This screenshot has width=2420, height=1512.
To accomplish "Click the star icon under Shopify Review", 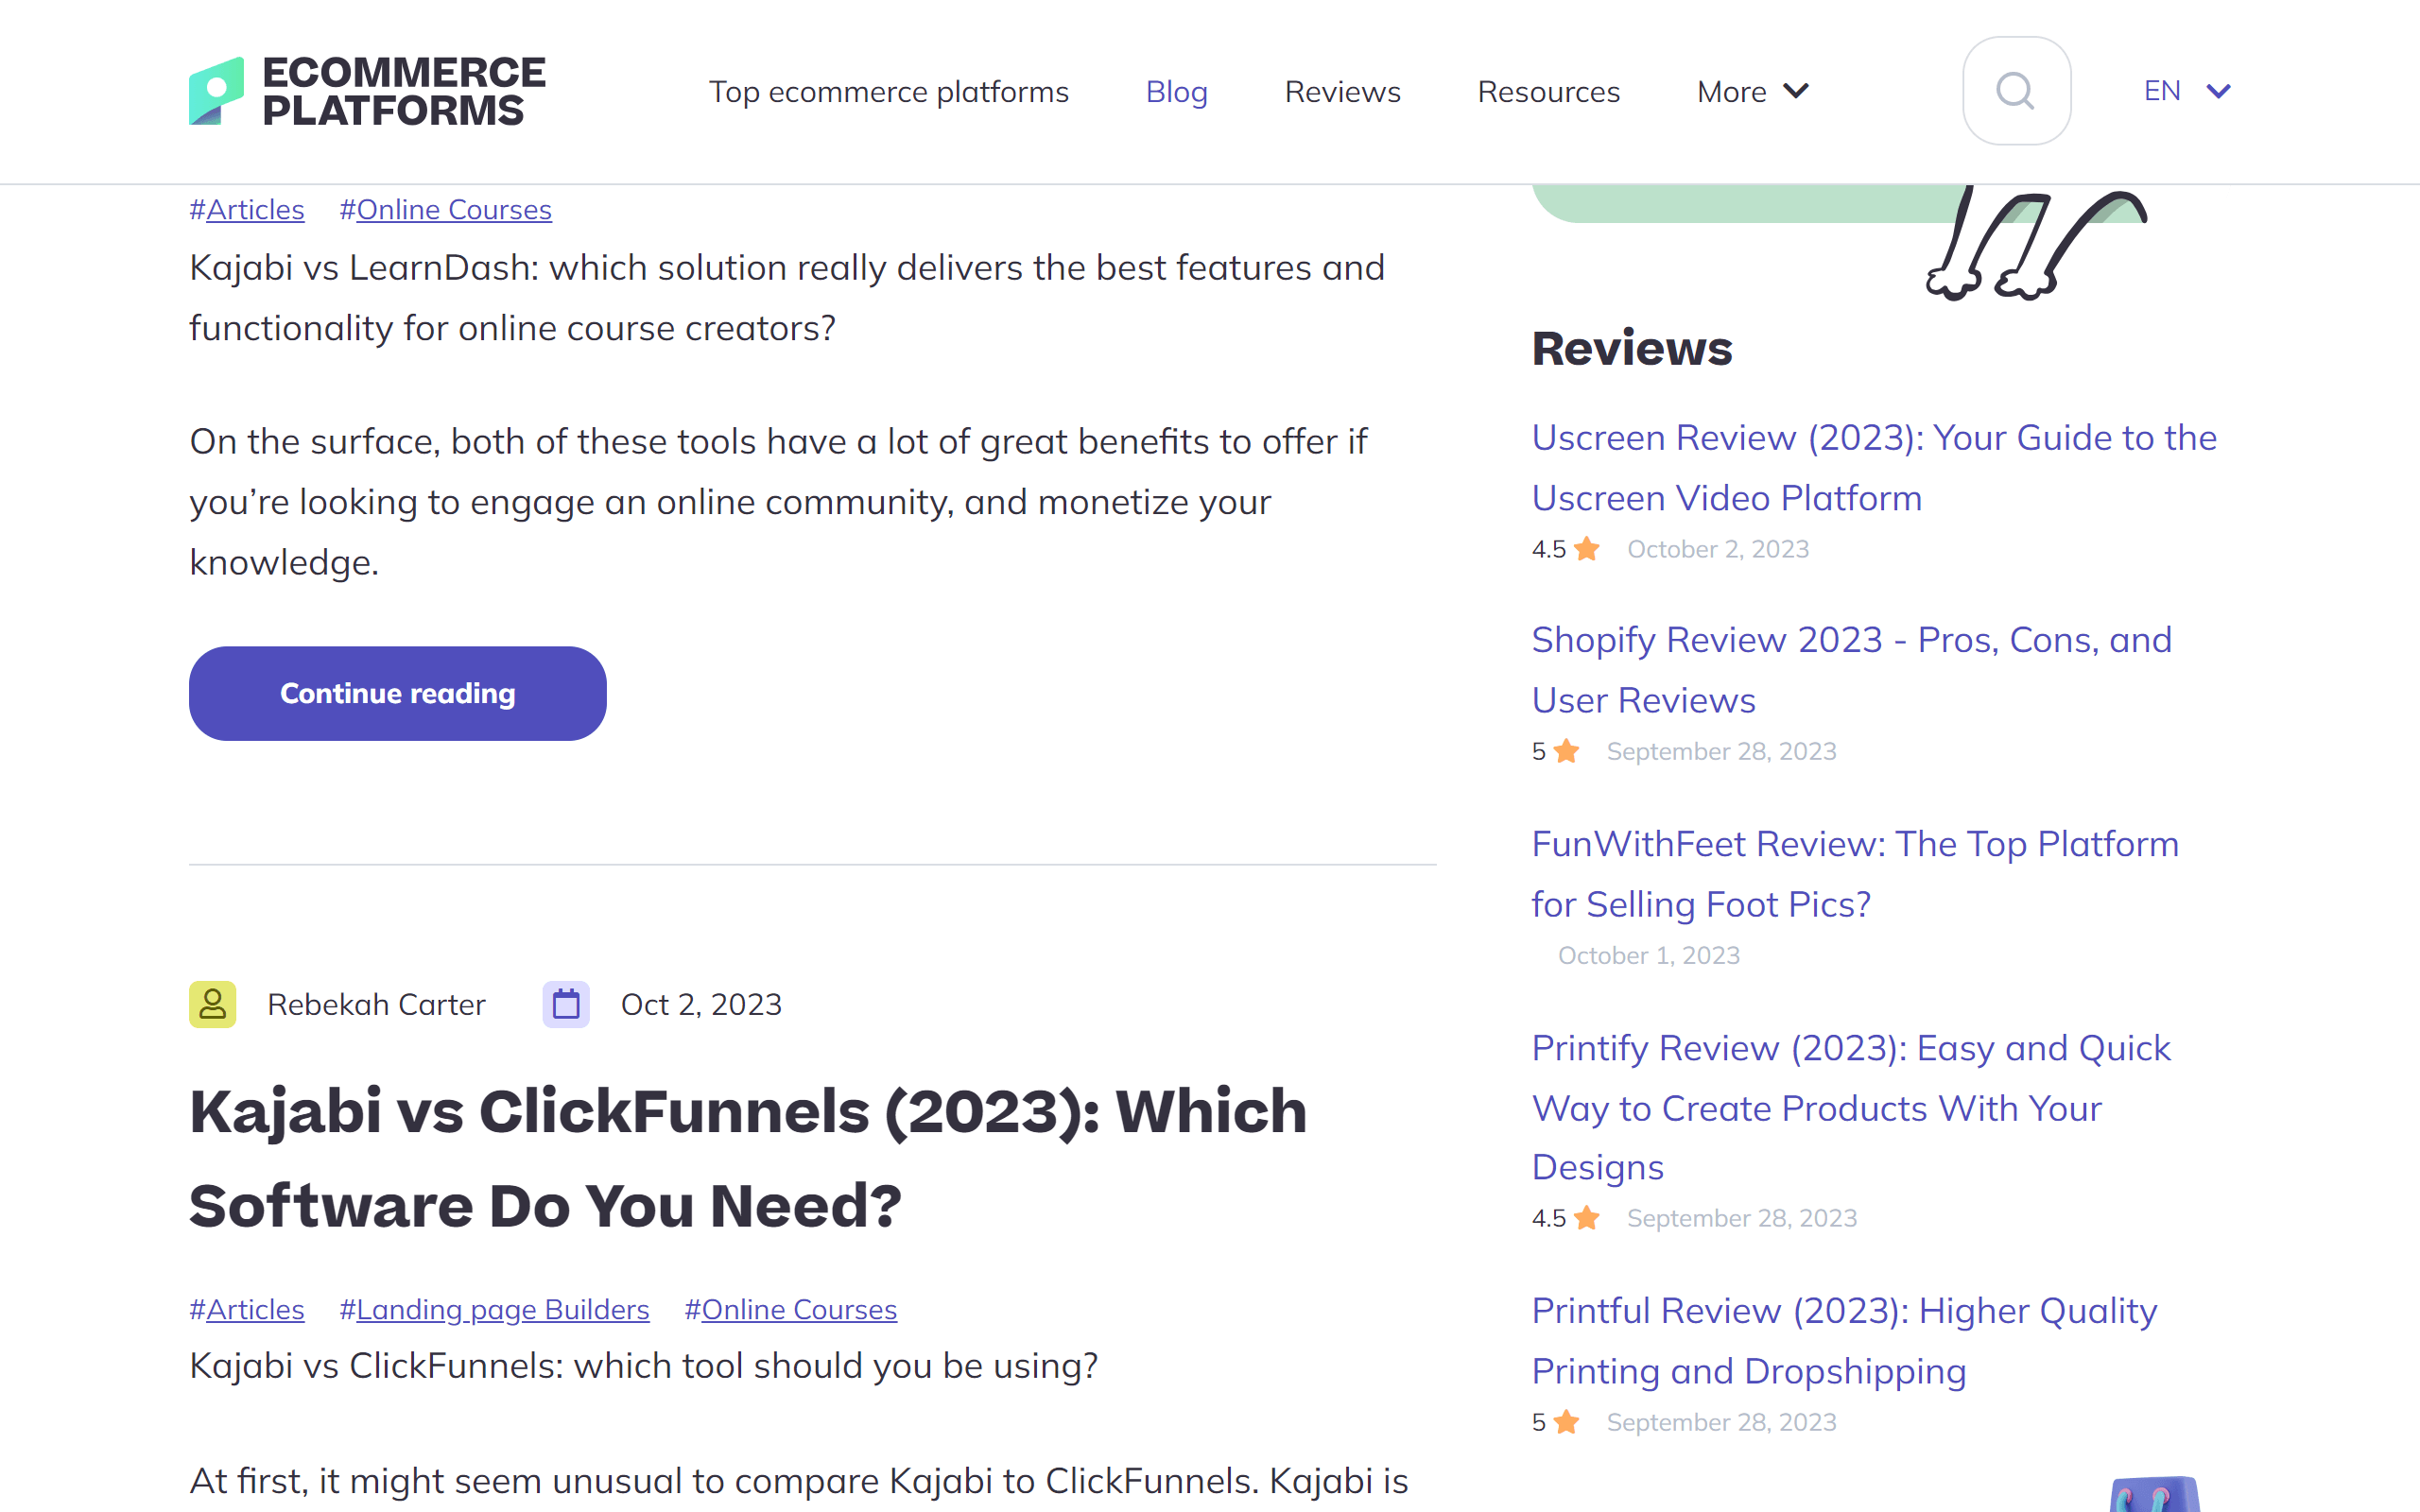I will point(1567,751).
